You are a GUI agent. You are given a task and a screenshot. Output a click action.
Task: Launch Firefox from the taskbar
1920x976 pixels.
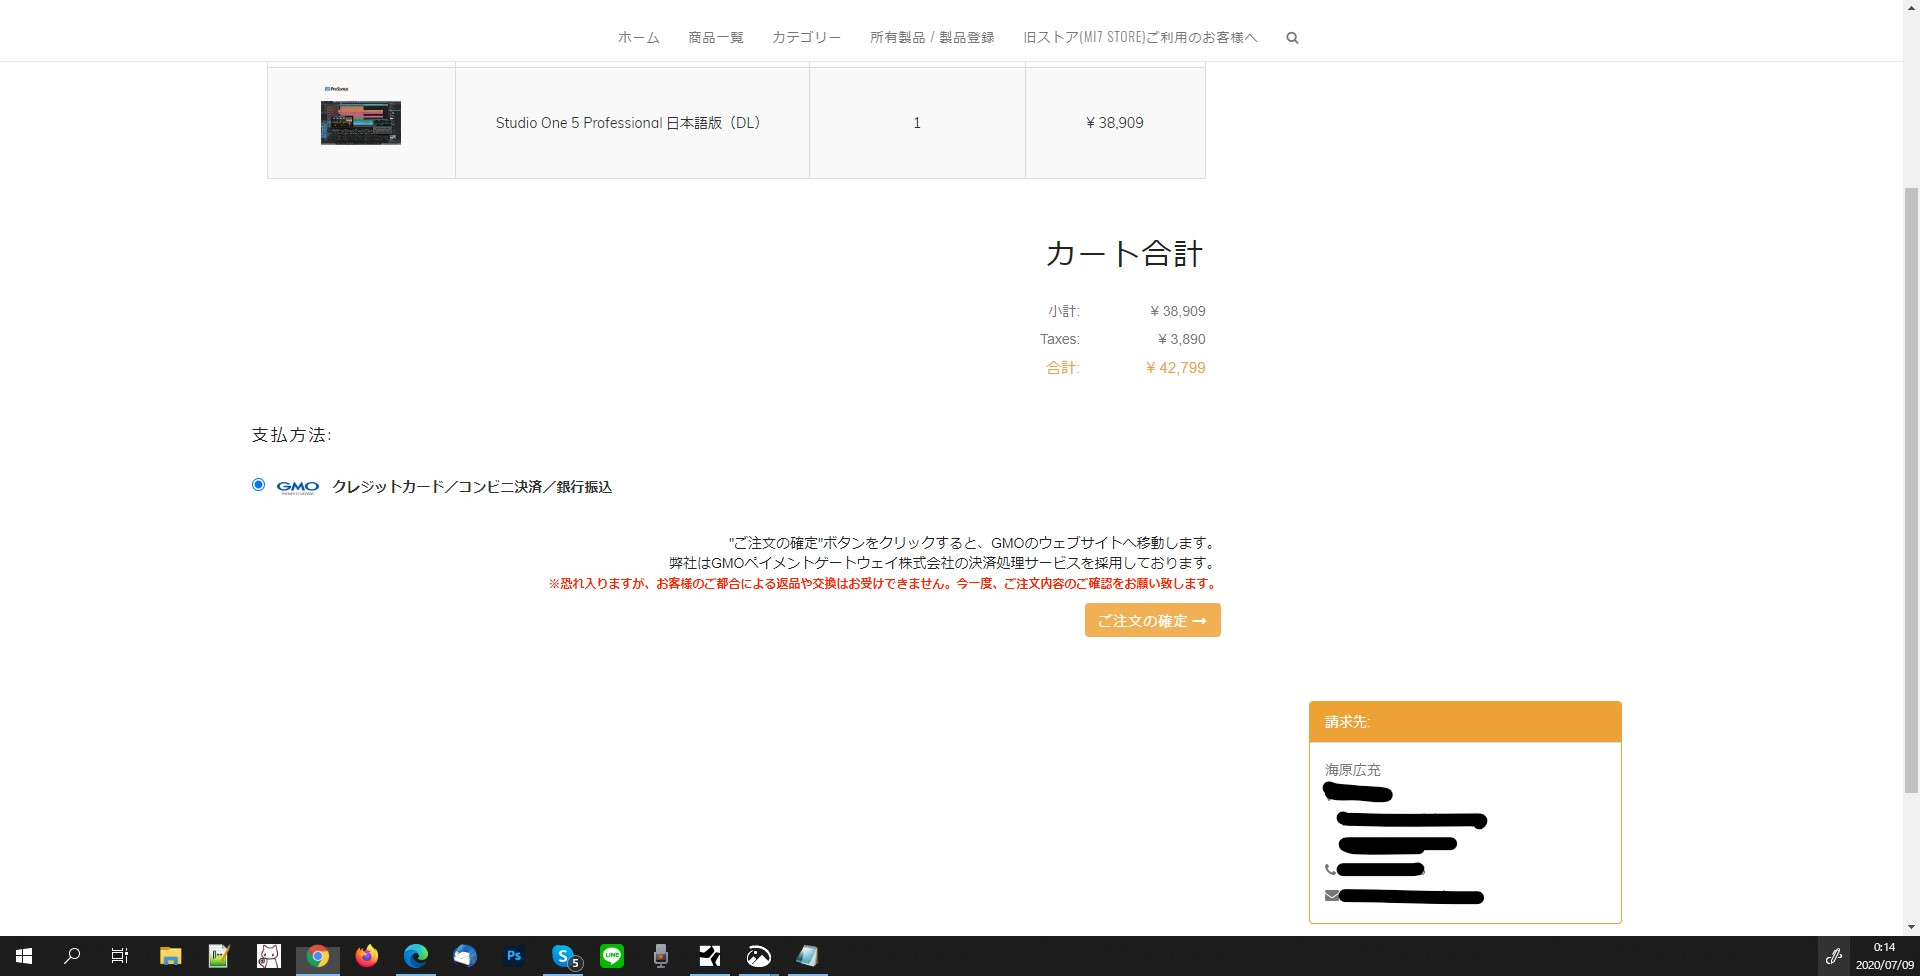[x=366, y=956]
